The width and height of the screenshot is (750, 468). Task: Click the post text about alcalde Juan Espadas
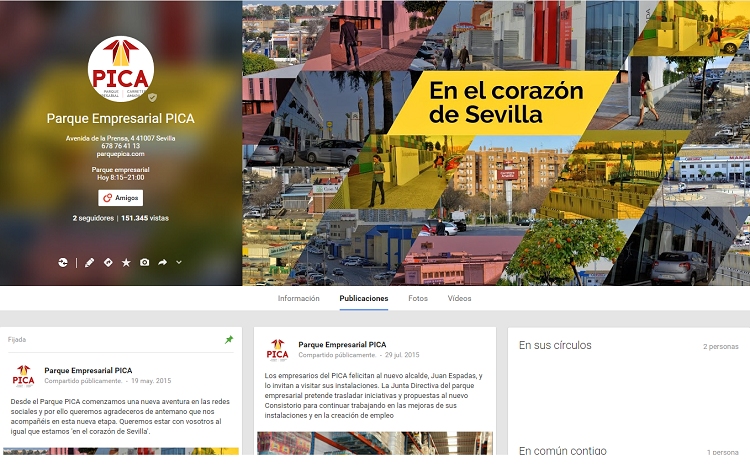click(x=374, y=395)
